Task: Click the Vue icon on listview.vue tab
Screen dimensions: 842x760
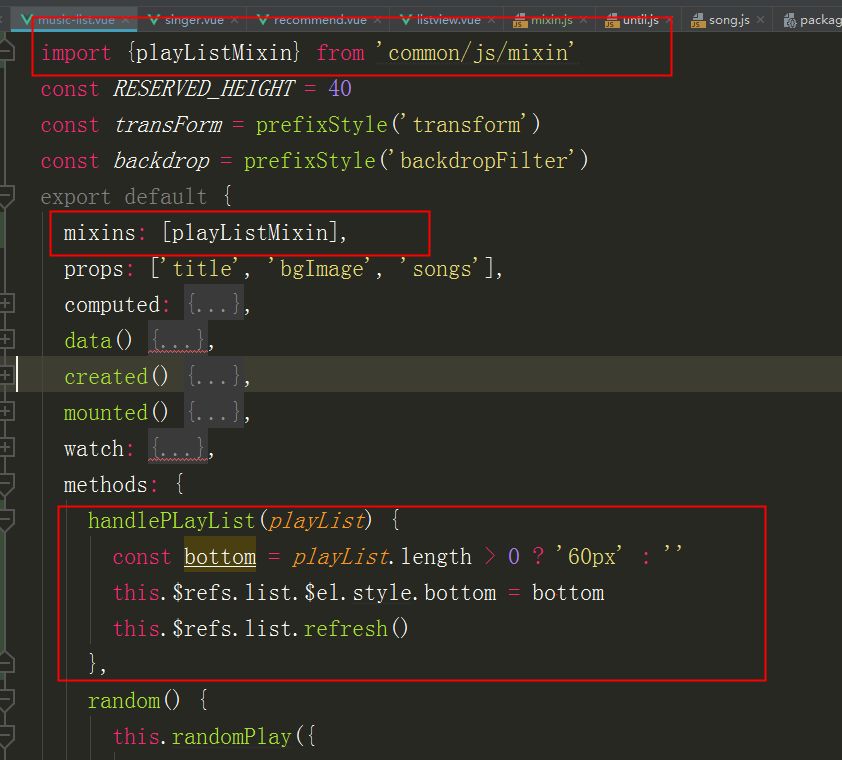Action: pyautogui.click(x=406, y=20)
